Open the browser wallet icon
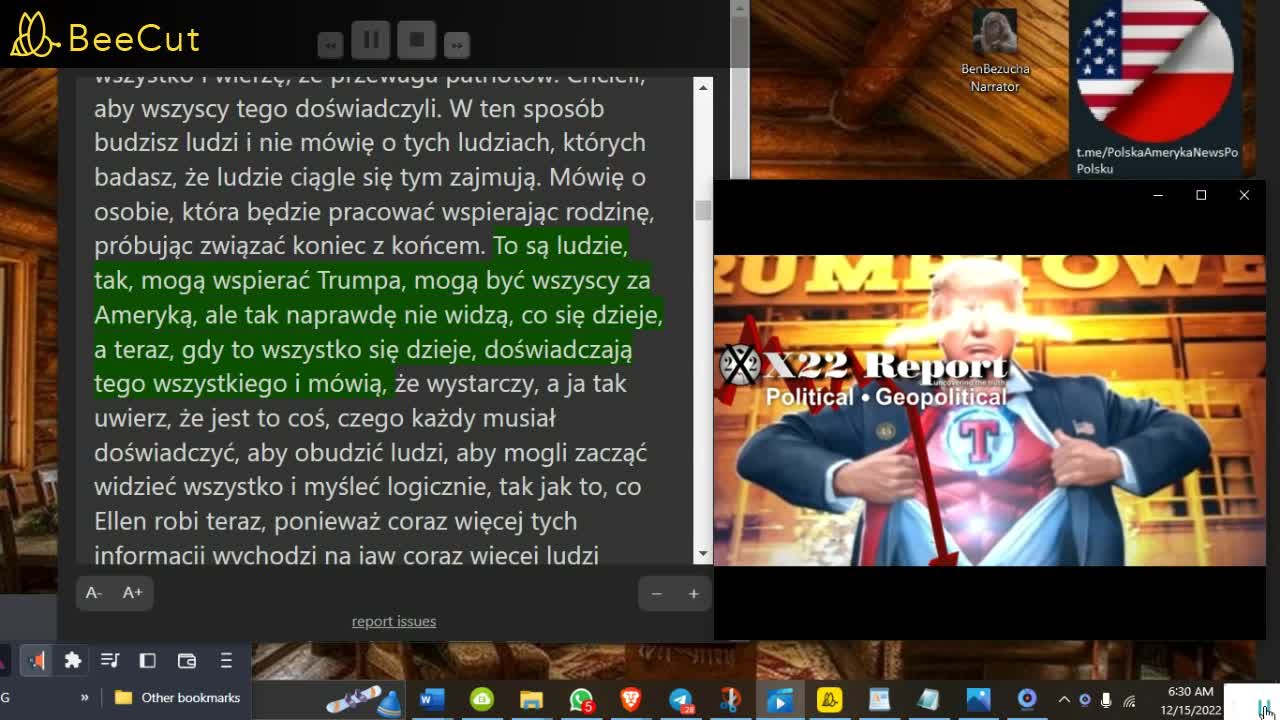The width and height of the screenshot is (1280, 720). 186,660
